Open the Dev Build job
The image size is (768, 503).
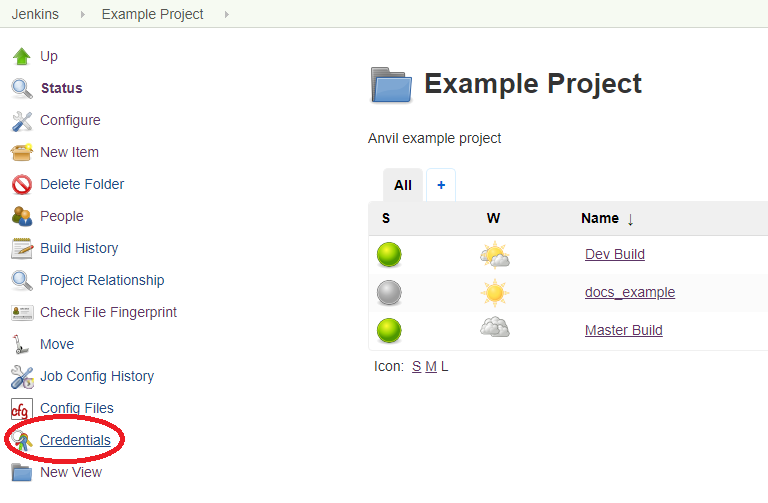click(615, 254)
